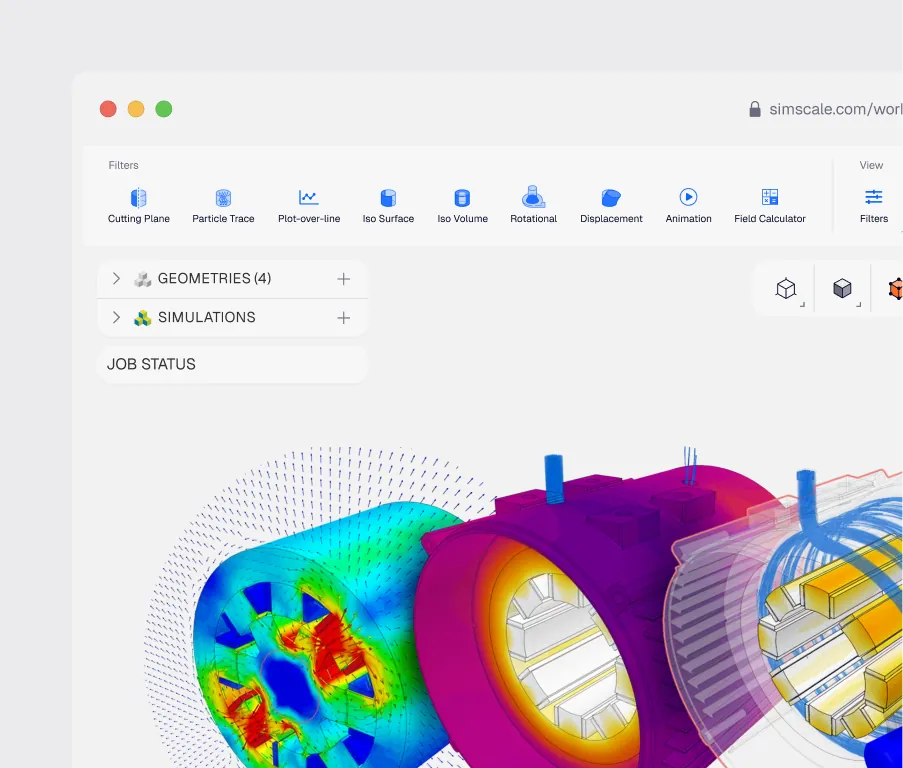Choose the Plot-over-line tool
Screen dimensions: 903x768
(309, 206)
